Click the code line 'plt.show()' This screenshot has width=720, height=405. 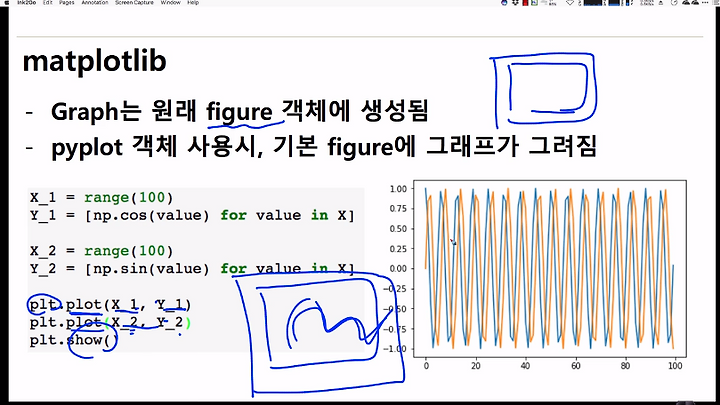[73, 340]
